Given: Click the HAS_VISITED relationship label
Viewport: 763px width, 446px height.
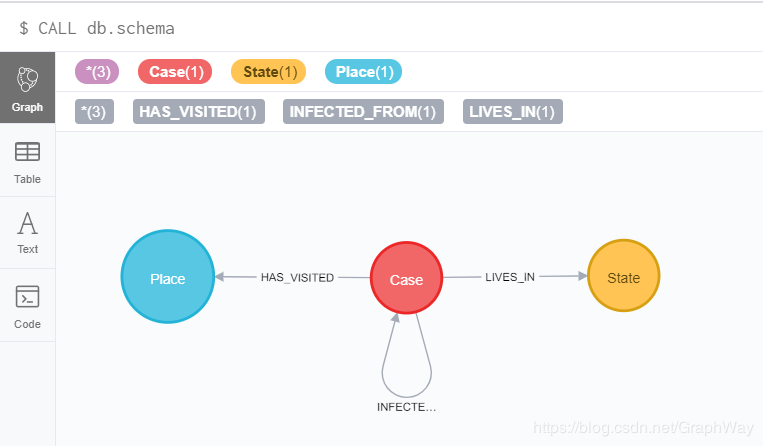Looking at the screenshot, I should pos(297,278).
